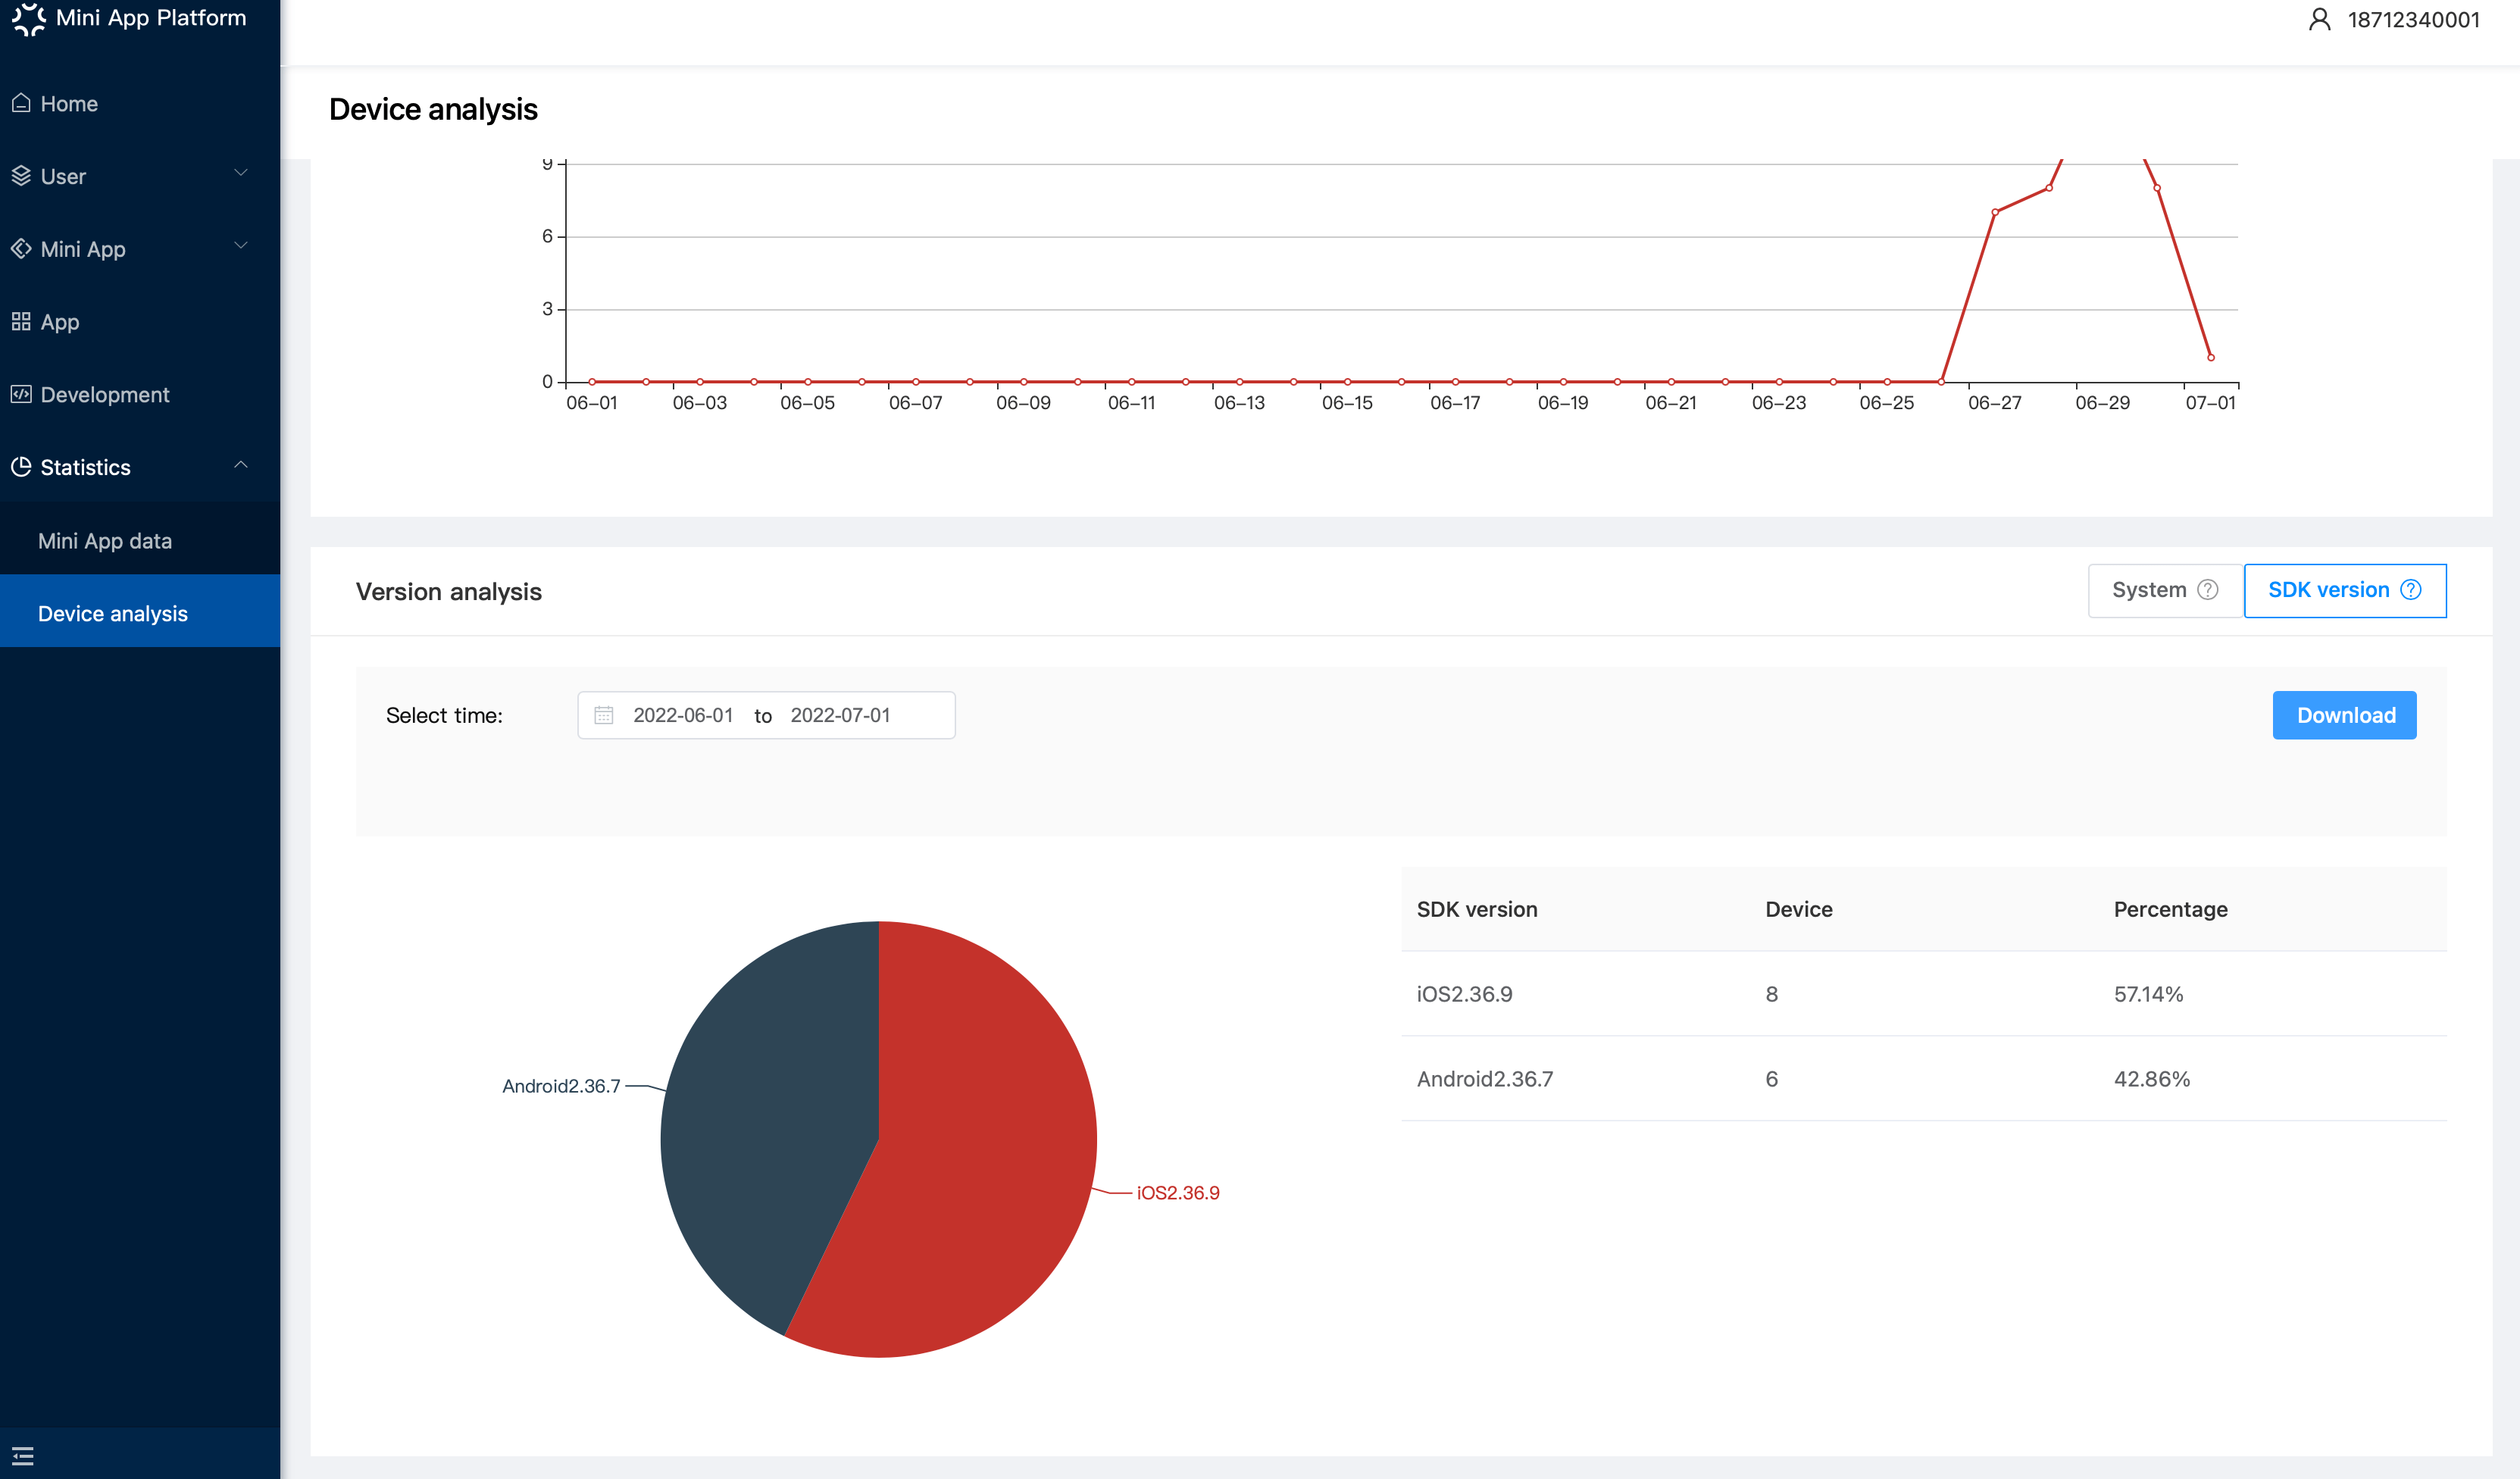
Task: Click the Home house icon
Action: 21,103
